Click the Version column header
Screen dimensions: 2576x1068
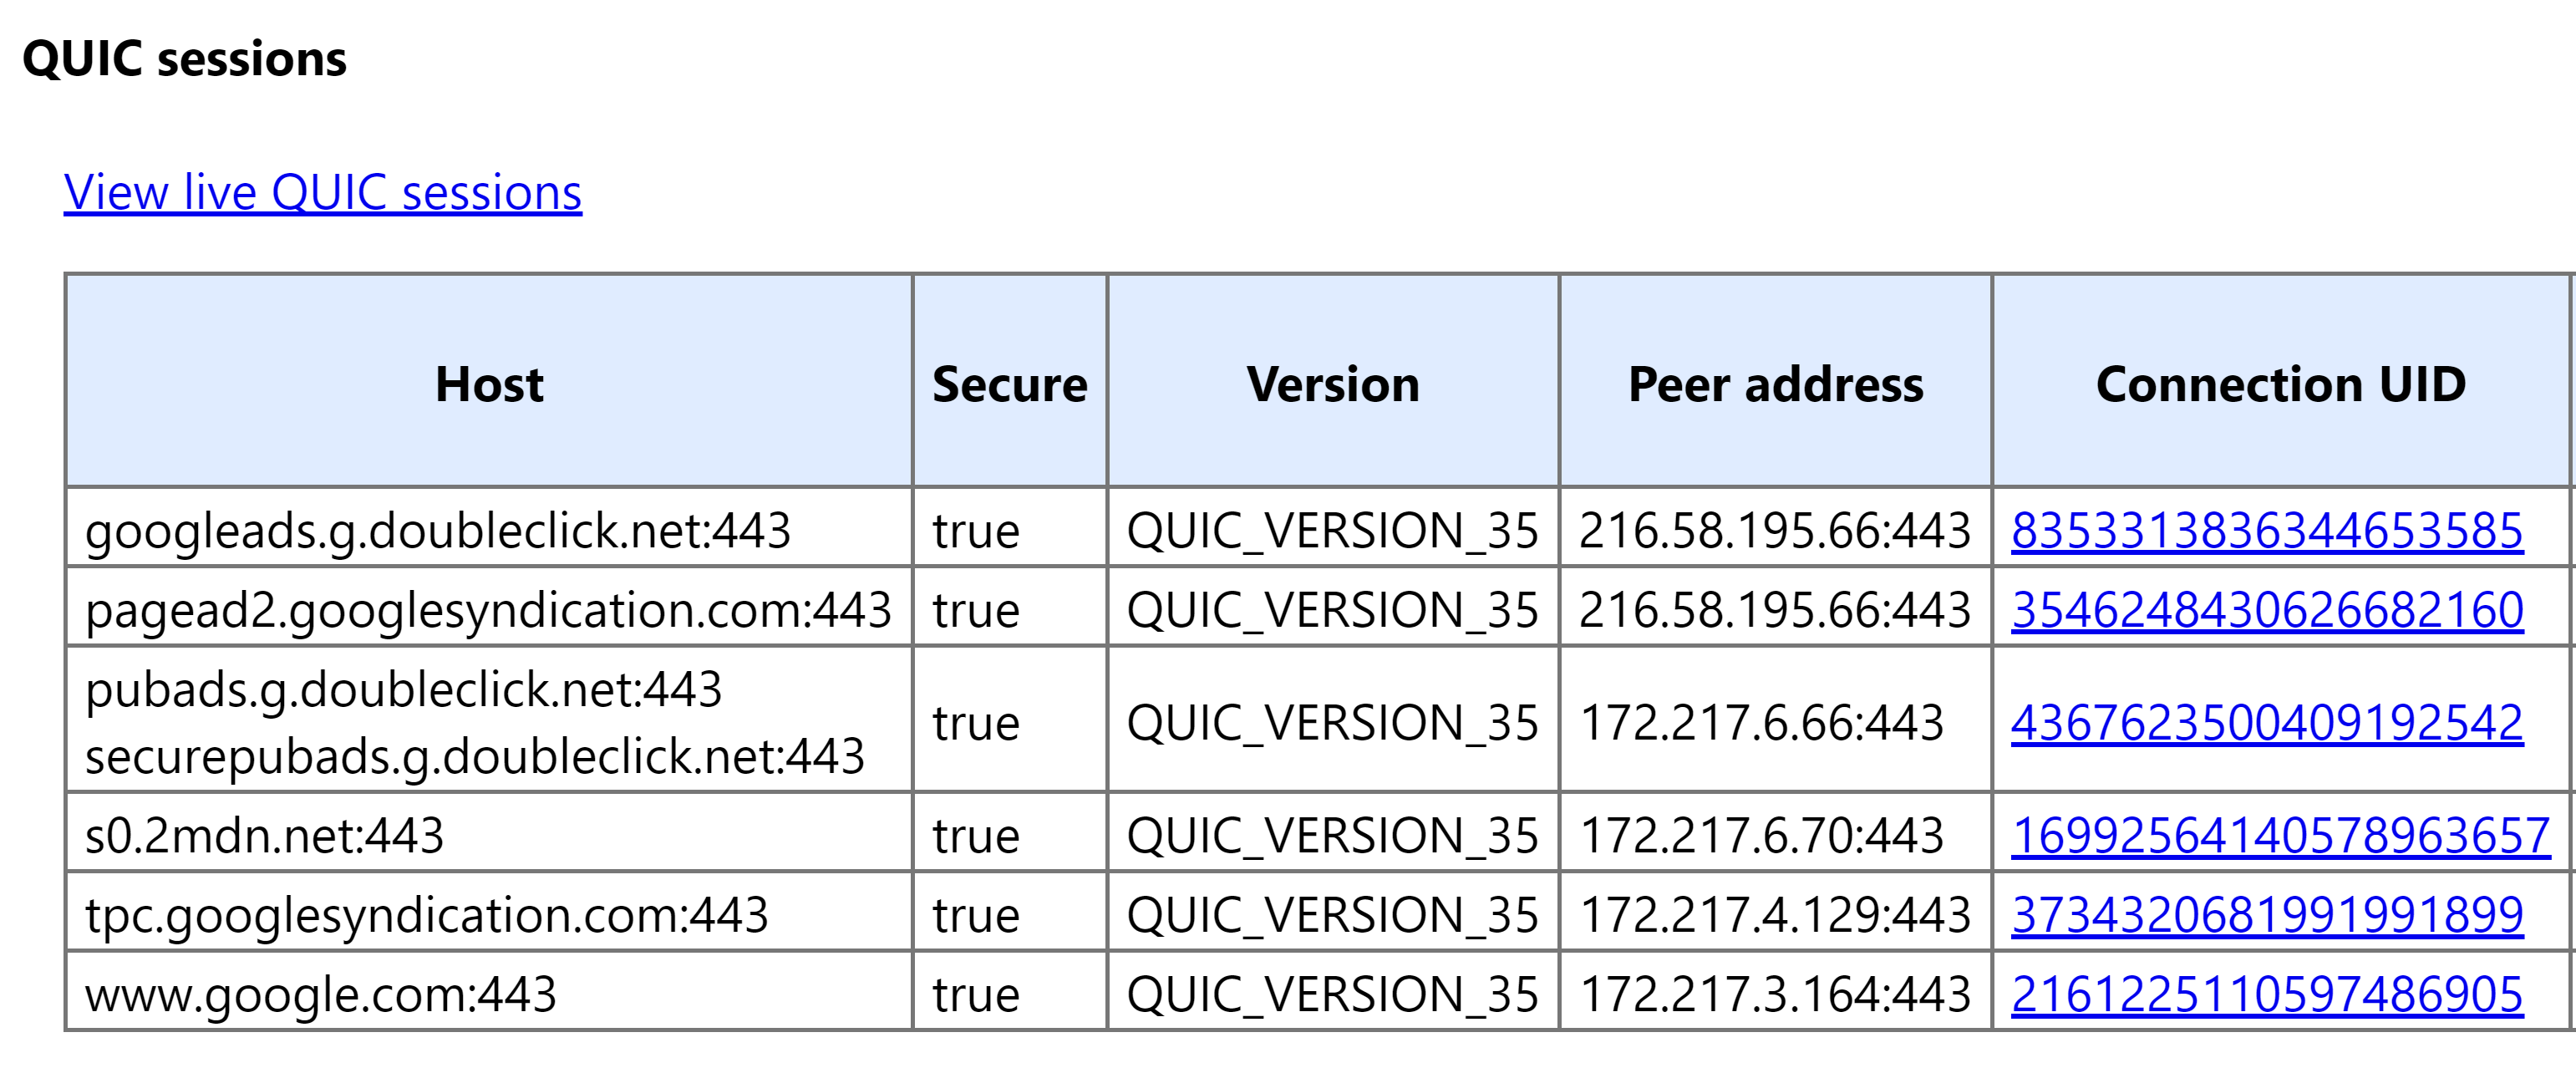[1333, 384]
